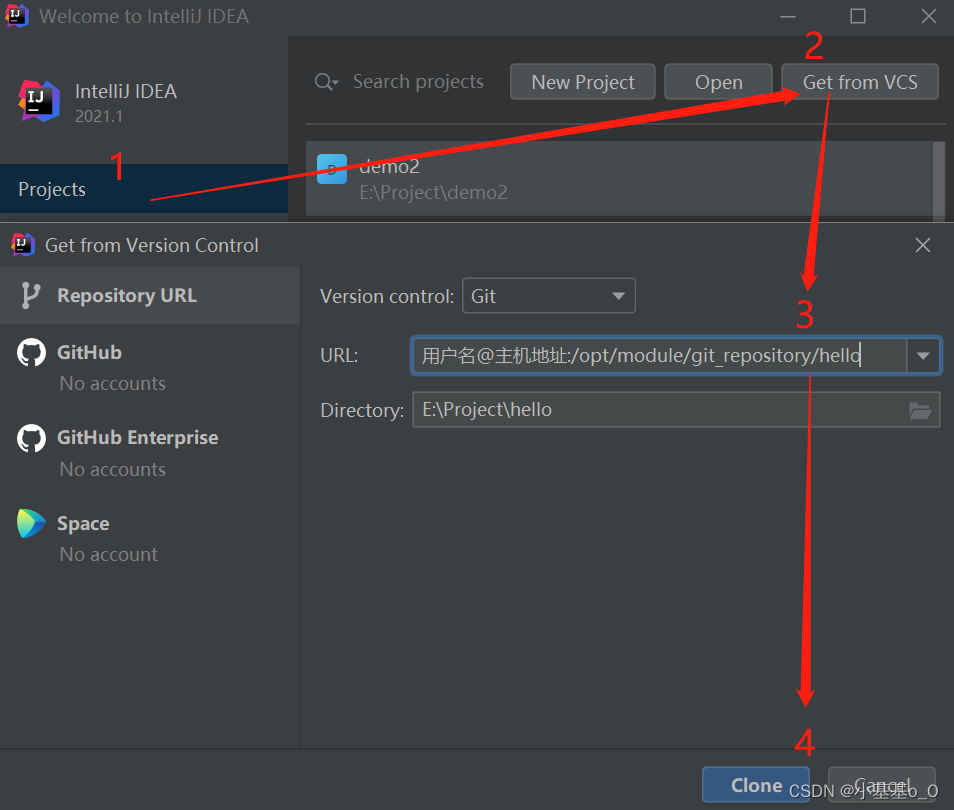Select the Projects tab
Viewport: 954px width, 810px height.
[x=144, y=189]
